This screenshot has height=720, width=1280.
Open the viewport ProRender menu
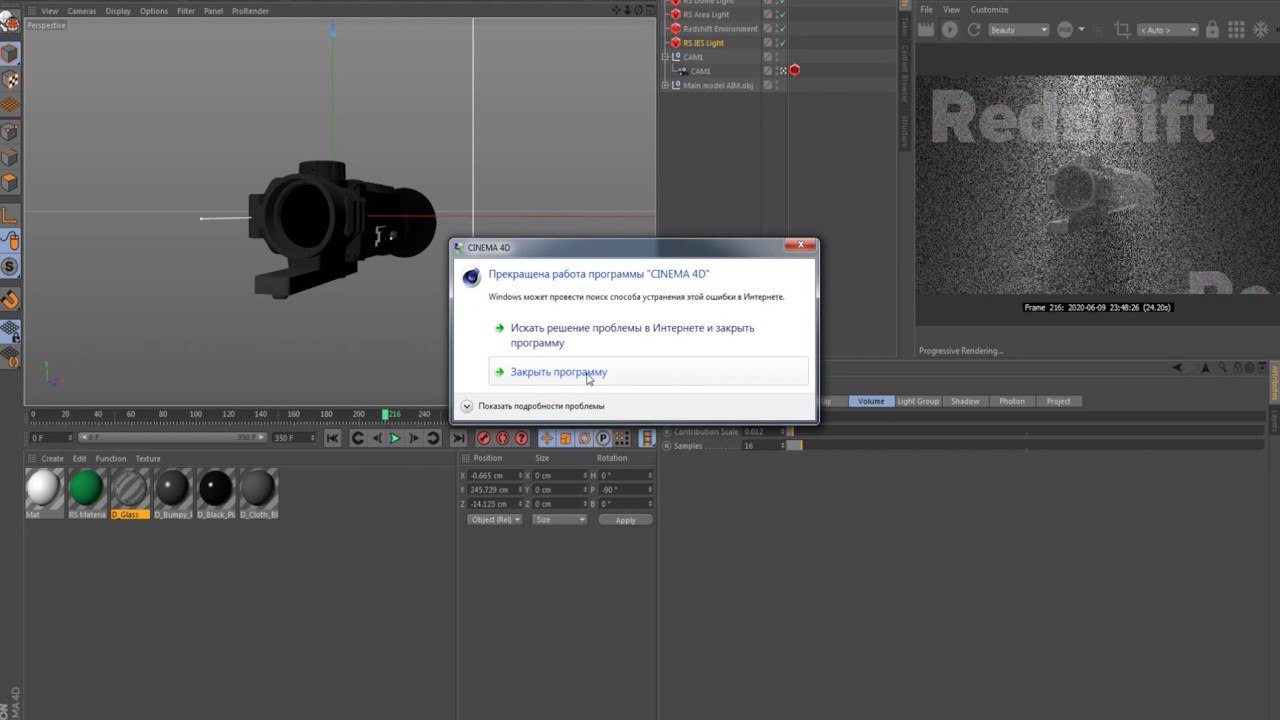[248, 11]
